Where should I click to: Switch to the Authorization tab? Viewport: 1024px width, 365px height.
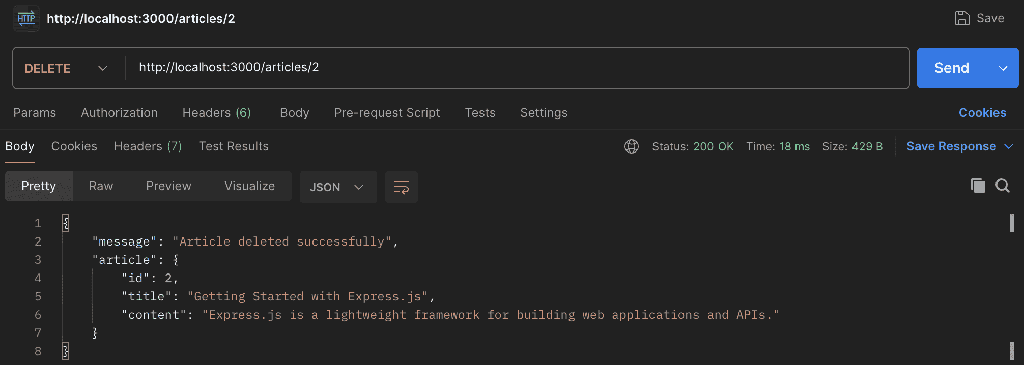(119, 112)
